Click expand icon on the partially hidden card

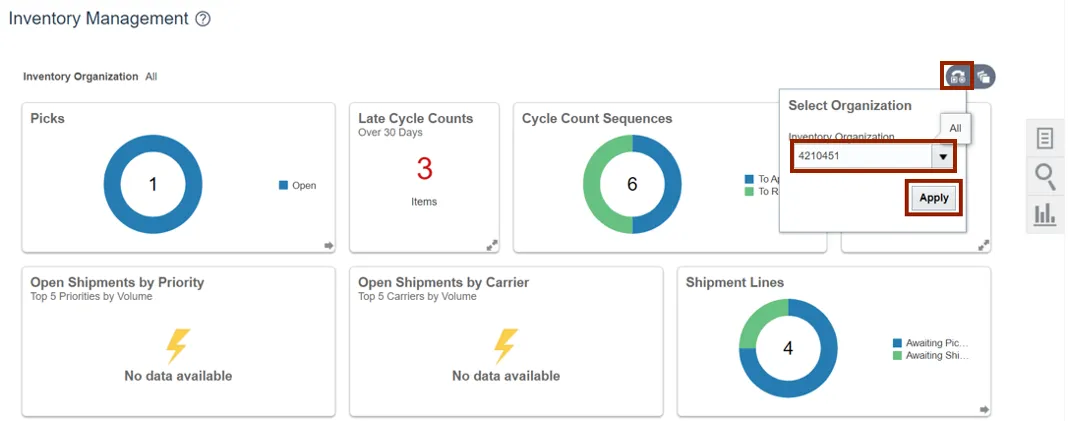[x=983, y=245]
